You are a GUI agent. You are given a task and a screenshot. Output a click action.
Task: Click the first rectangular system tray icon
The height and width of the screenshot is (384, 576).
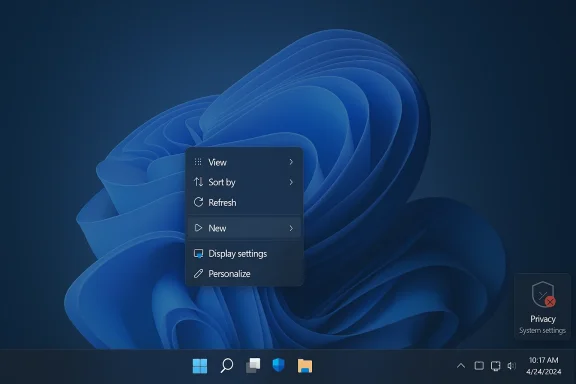click(x=479, y=366)
